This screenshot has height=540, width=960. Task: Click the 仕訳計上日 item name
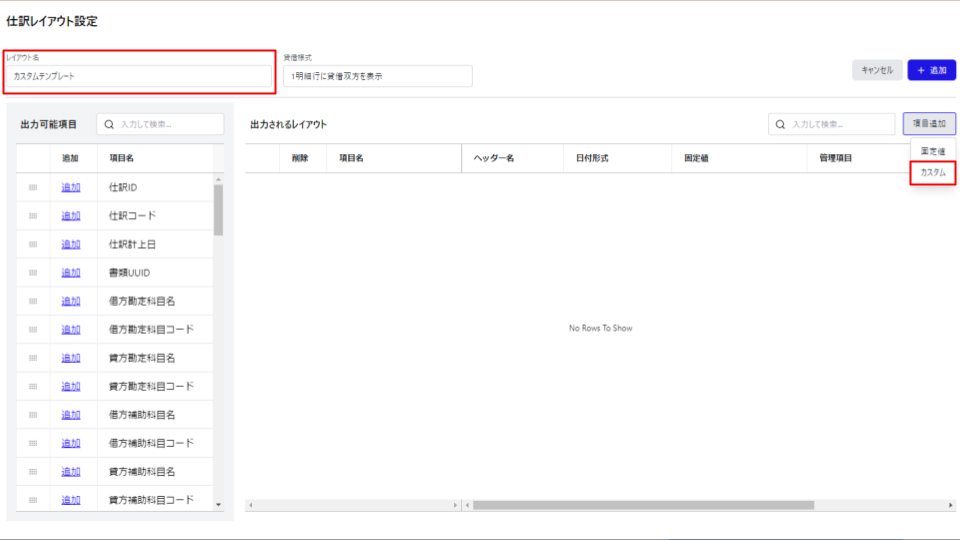click(x=132, y=244)
